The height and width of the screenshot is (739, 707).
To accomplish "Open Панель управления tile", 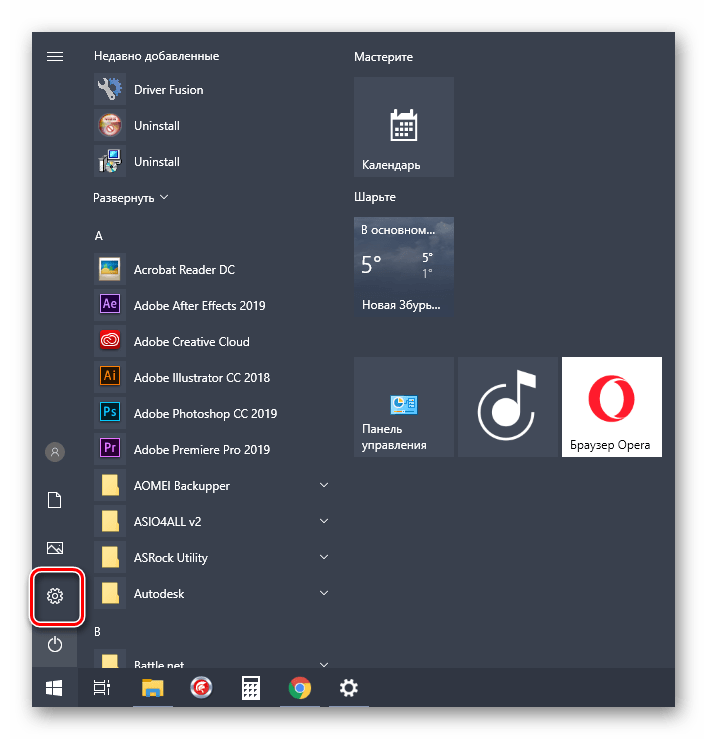I will coord(404,407).
